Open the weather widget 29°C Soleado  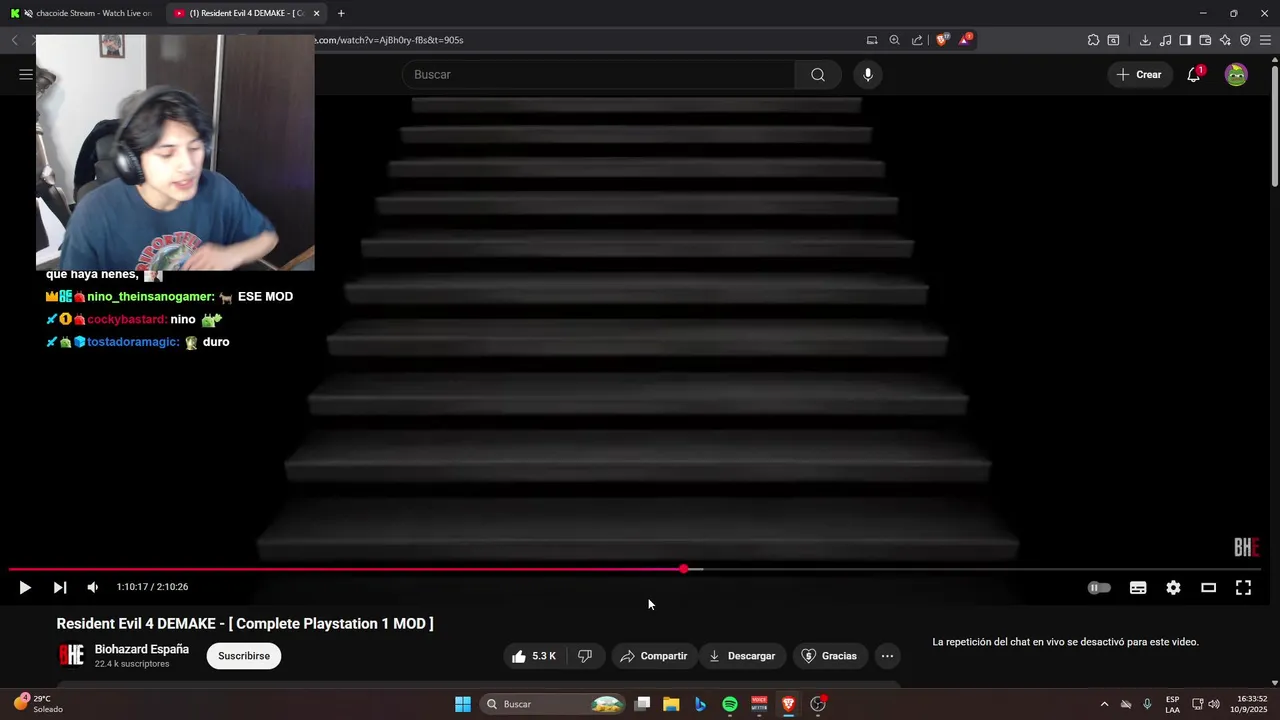click(x=38, y=704)
